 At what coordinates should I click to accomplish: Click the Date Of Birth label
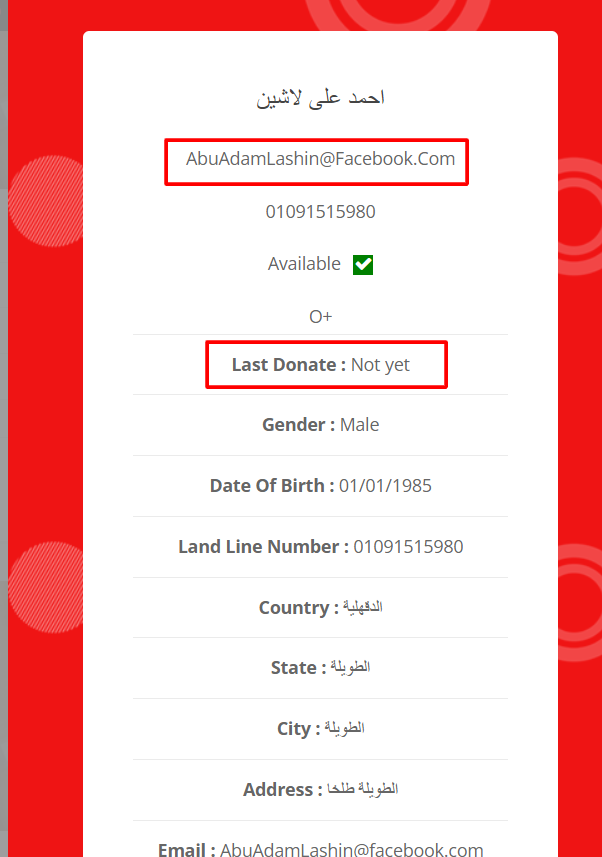(272, 485)
